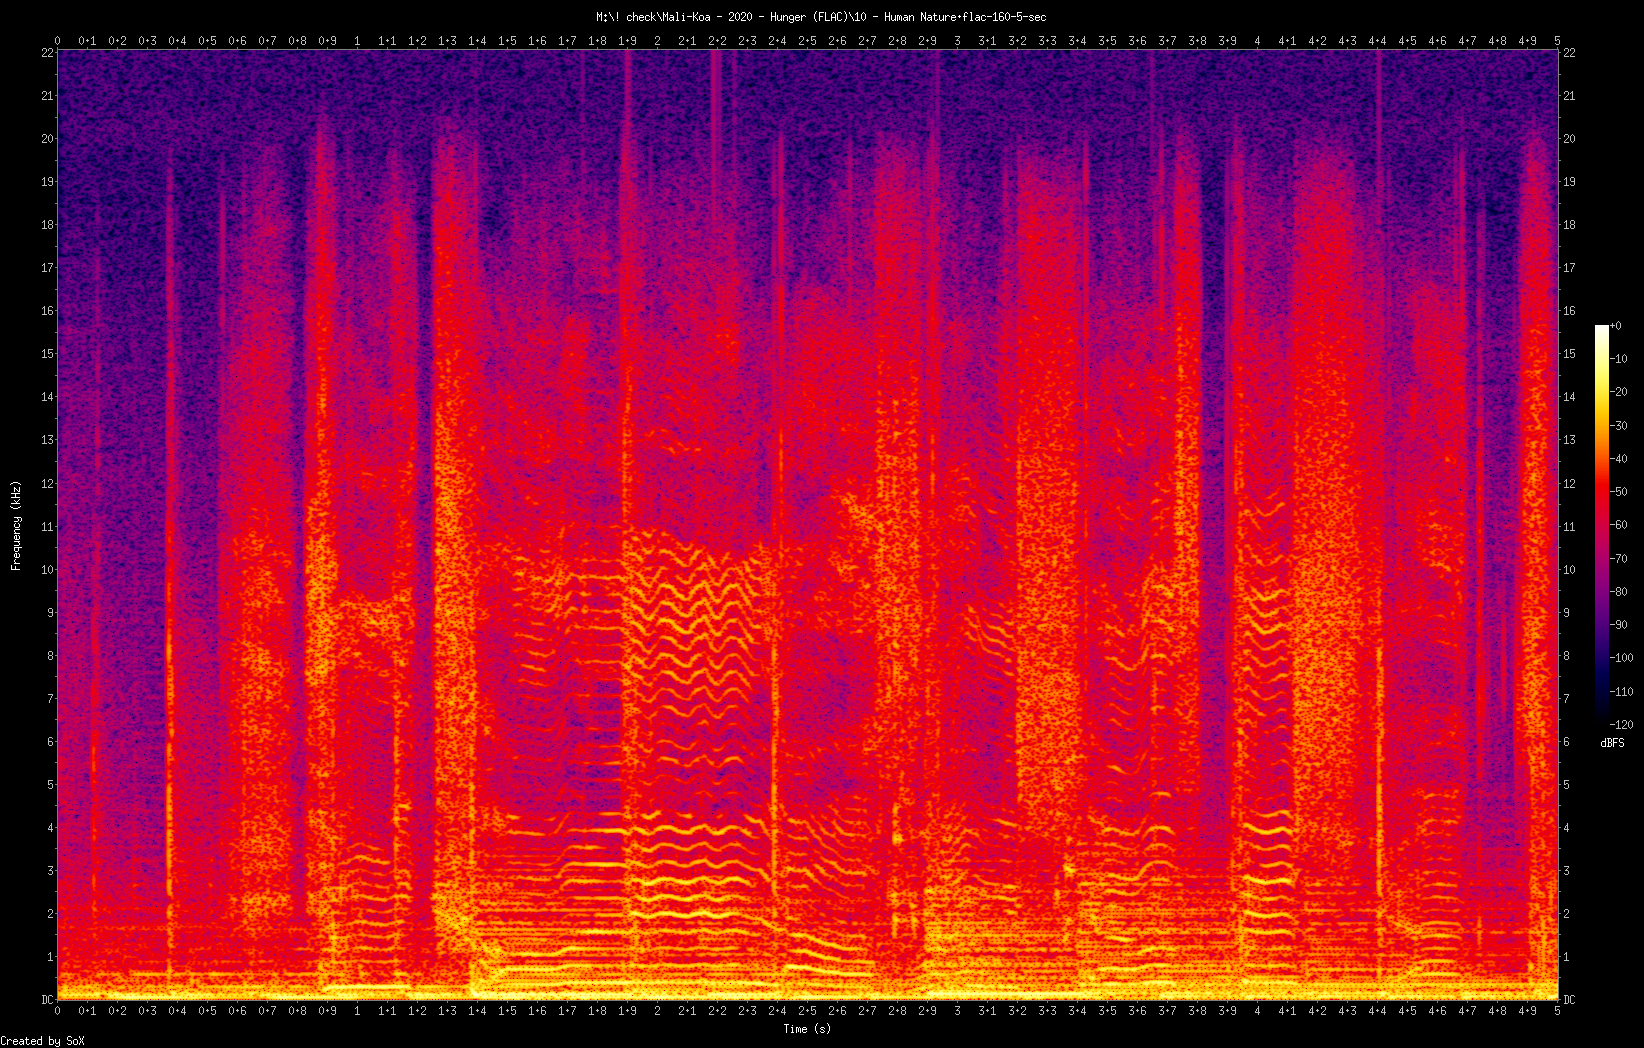Click the "4" second tick on the top time axis
1644x1048 pixels.
1257,41
